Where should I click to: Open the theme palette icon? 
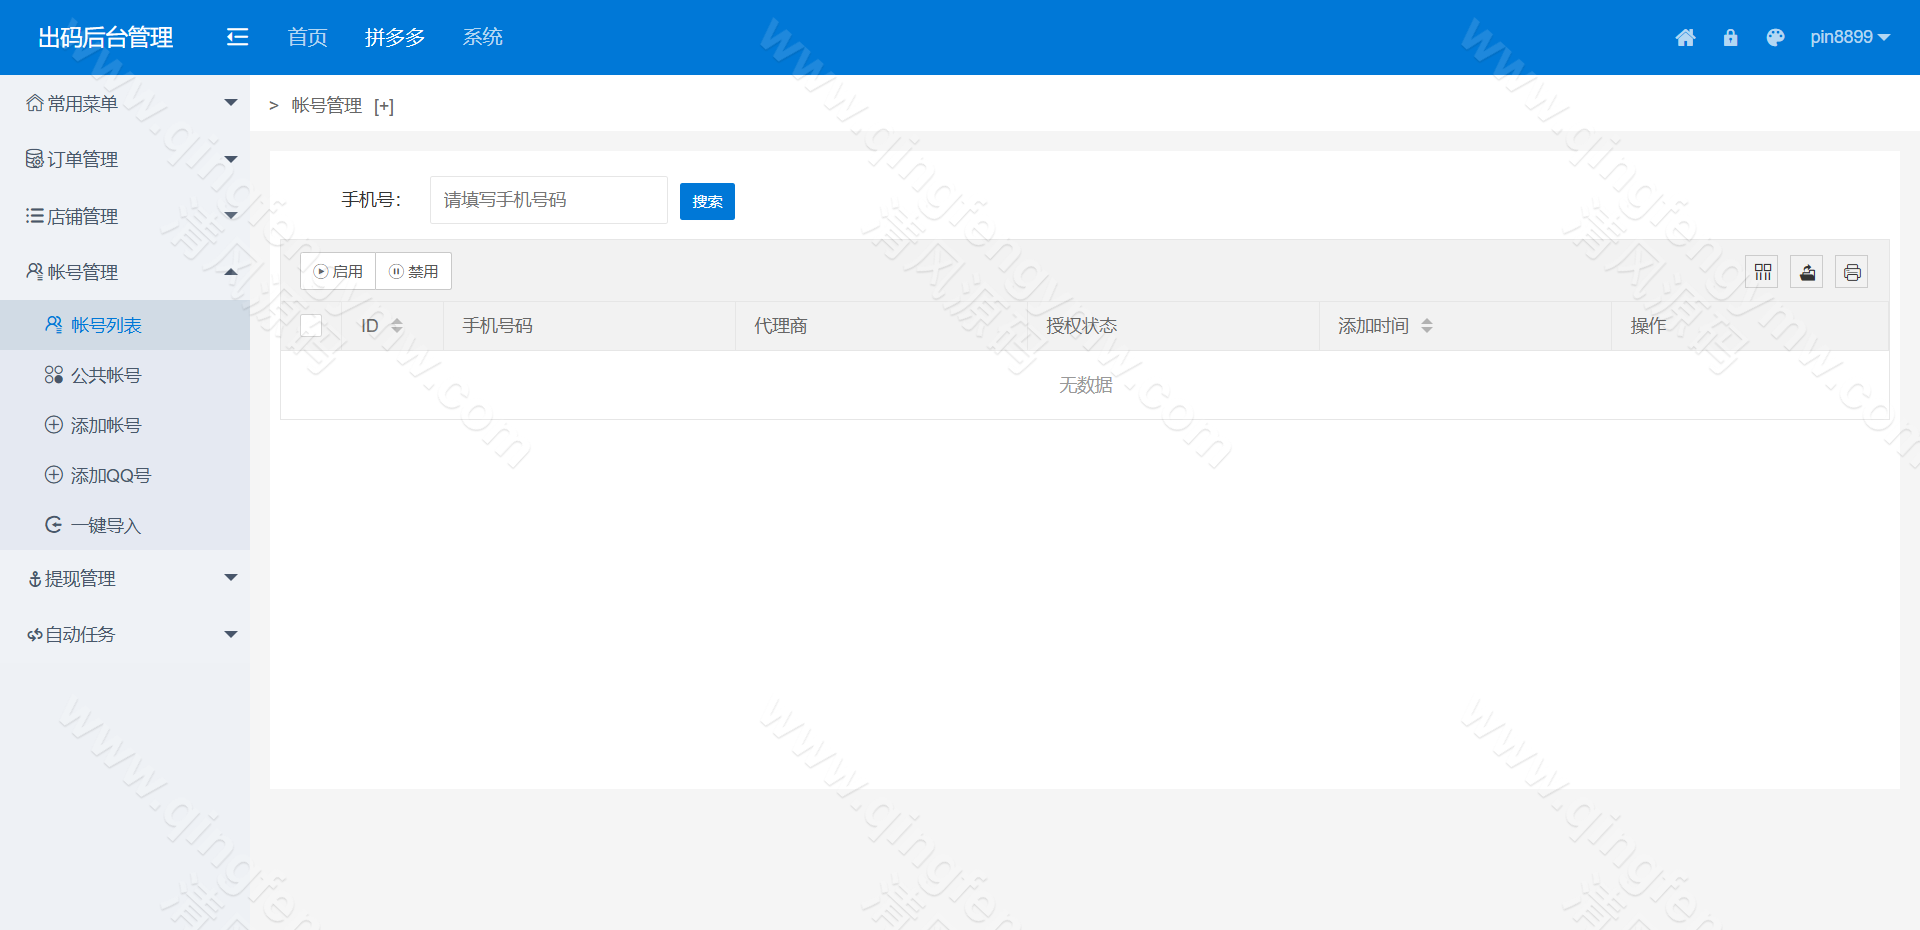[x=1775, y=38]
